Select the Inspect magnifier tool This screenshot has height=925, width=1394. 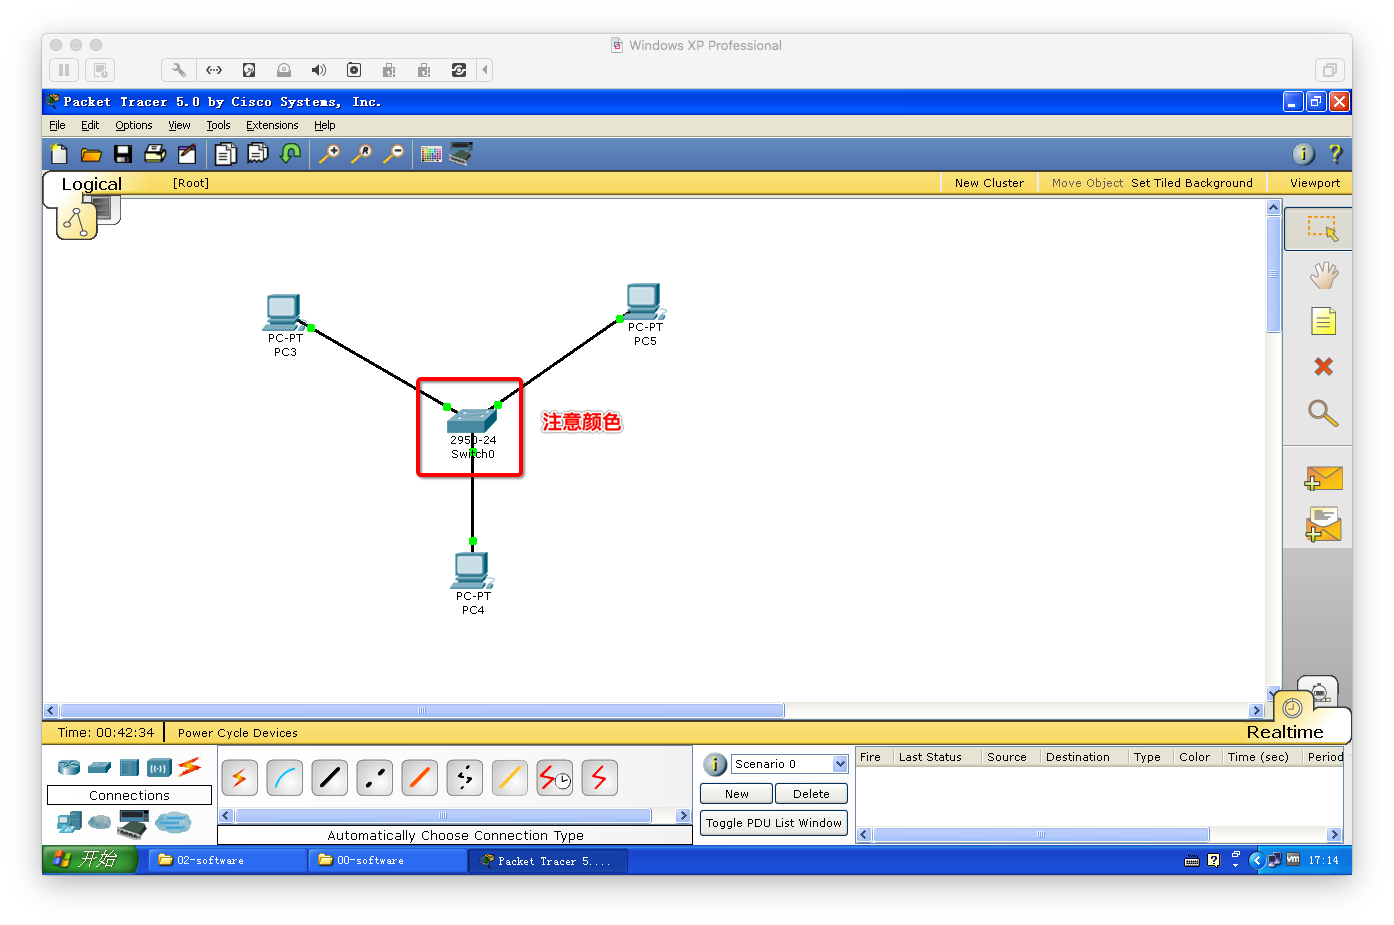click(x=1323, y=413)
